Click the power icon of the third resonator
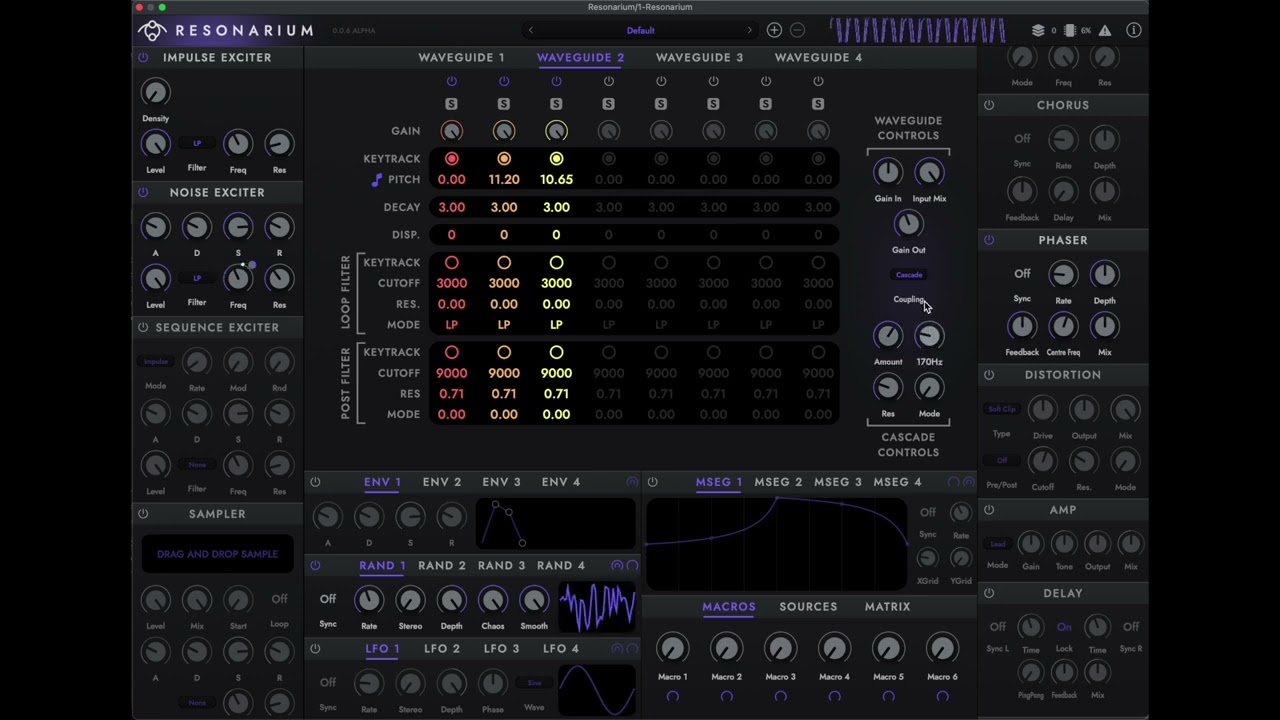The height and width of the screenshot is (720, 1280). point(556,81)
